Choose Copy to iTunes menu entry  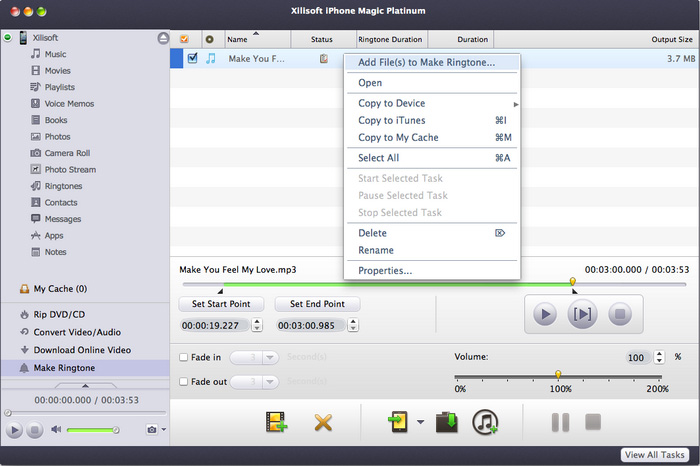431,121
